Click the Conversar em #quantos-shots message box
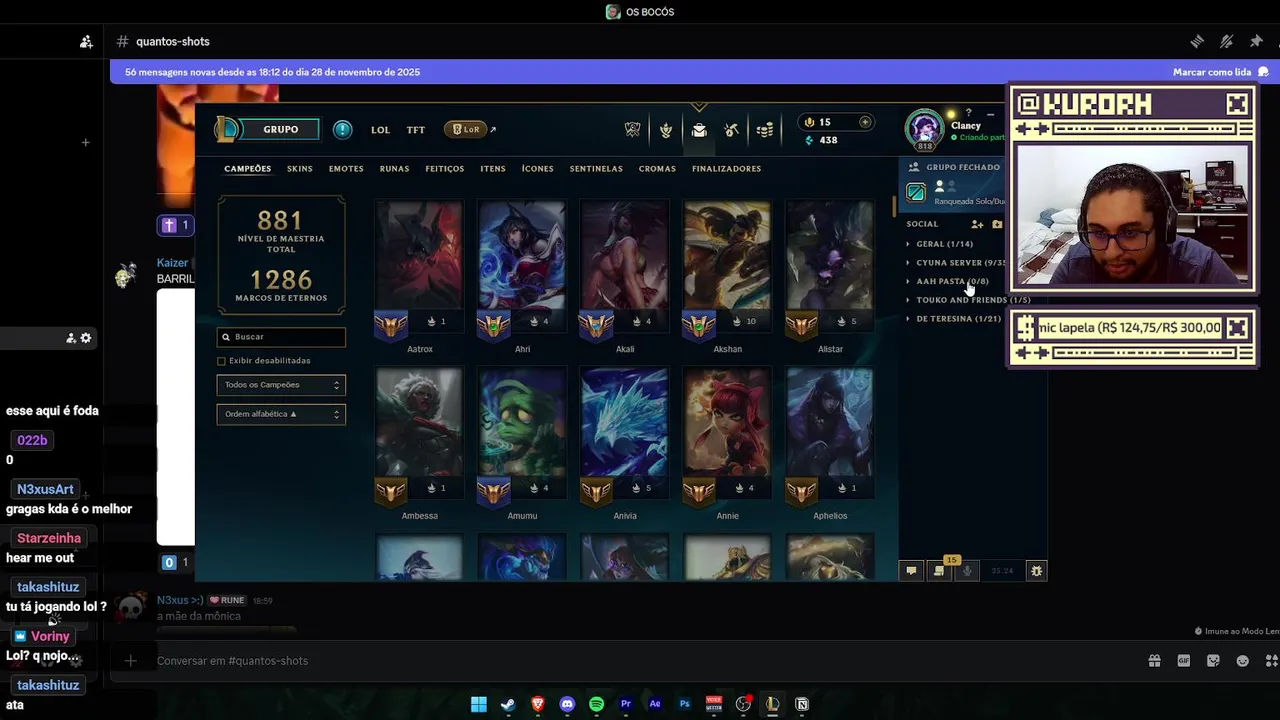The image size is (1280, 720). pyautogui.click(x=640, y=661)
